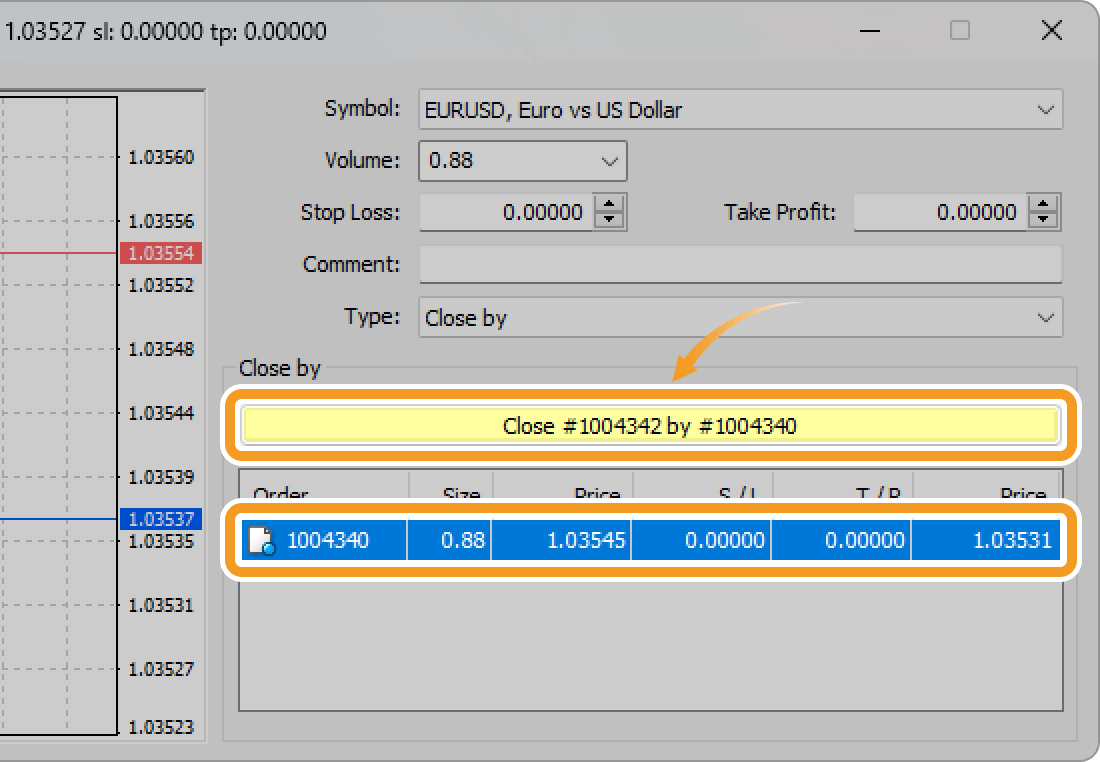Click the blue 1.03537 bid price label
Screen dimensions: 1100x762
click(x=161, y=519)
